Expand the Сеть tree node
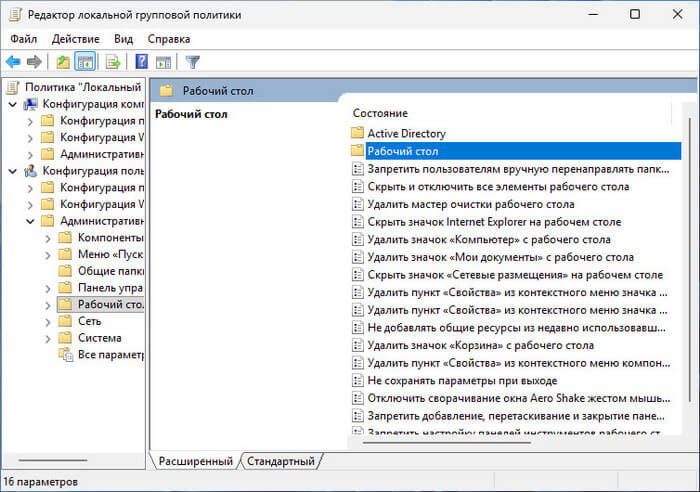Image resolution: width=700 pixels, height=492 pixels. [47, 321]
